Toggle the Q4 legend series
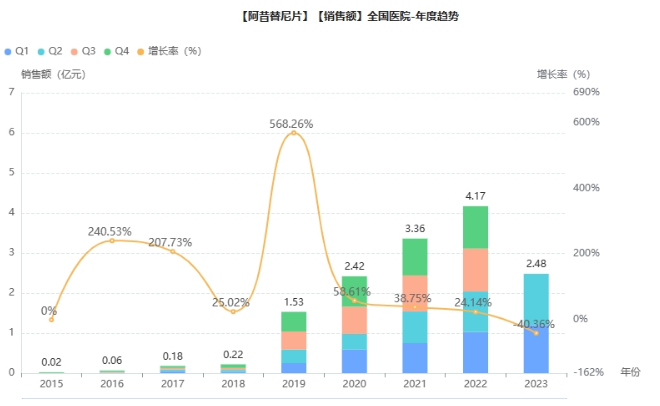 (116, 51)
